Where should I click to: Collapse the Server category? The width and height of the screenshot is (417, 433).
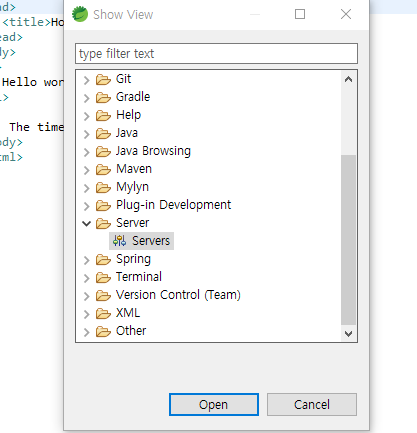(x=86, y=223)
